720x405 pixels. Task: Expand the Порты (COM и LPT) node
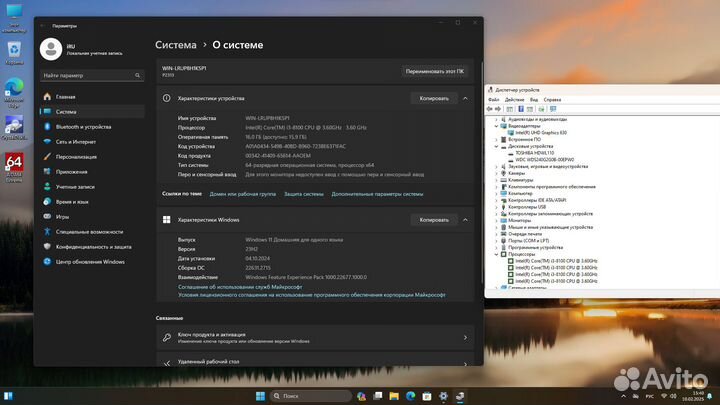tap(496, 241)
